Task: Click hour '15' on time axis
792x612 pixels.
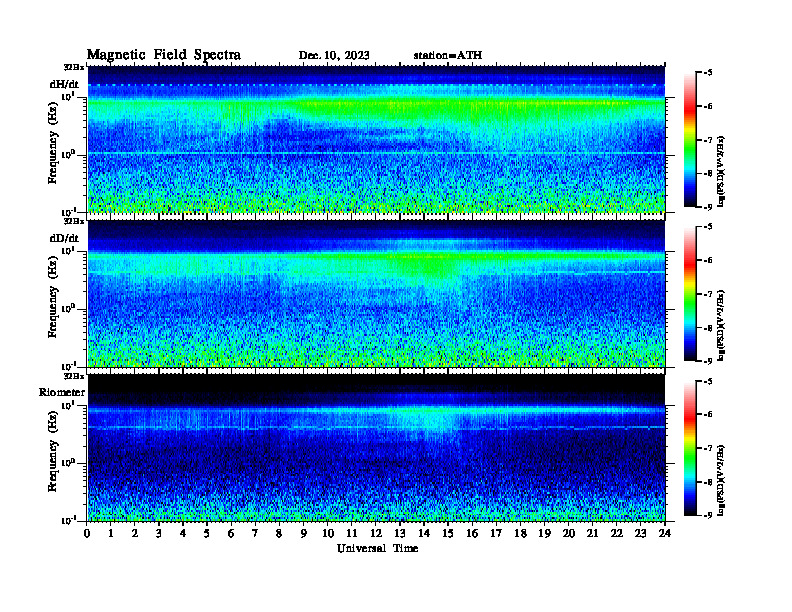Action: click(x=448, y=534)
